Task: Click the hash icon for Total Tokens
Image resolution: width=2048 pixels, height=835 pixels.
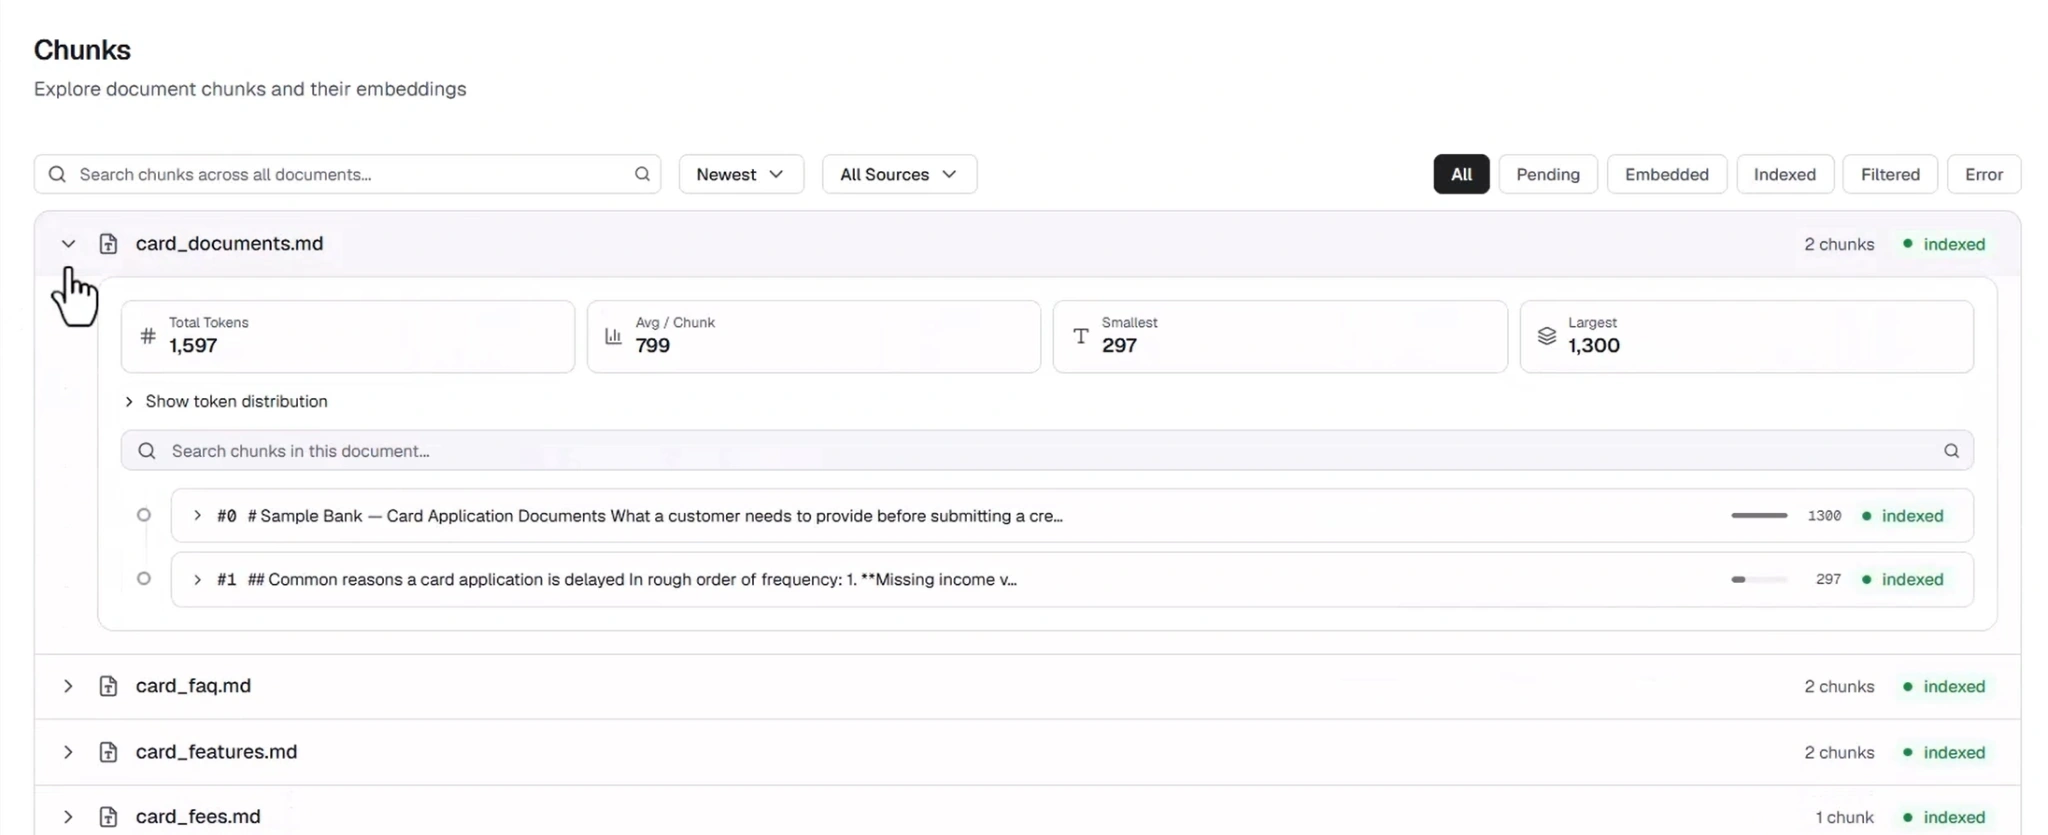Action: (148, 336)
